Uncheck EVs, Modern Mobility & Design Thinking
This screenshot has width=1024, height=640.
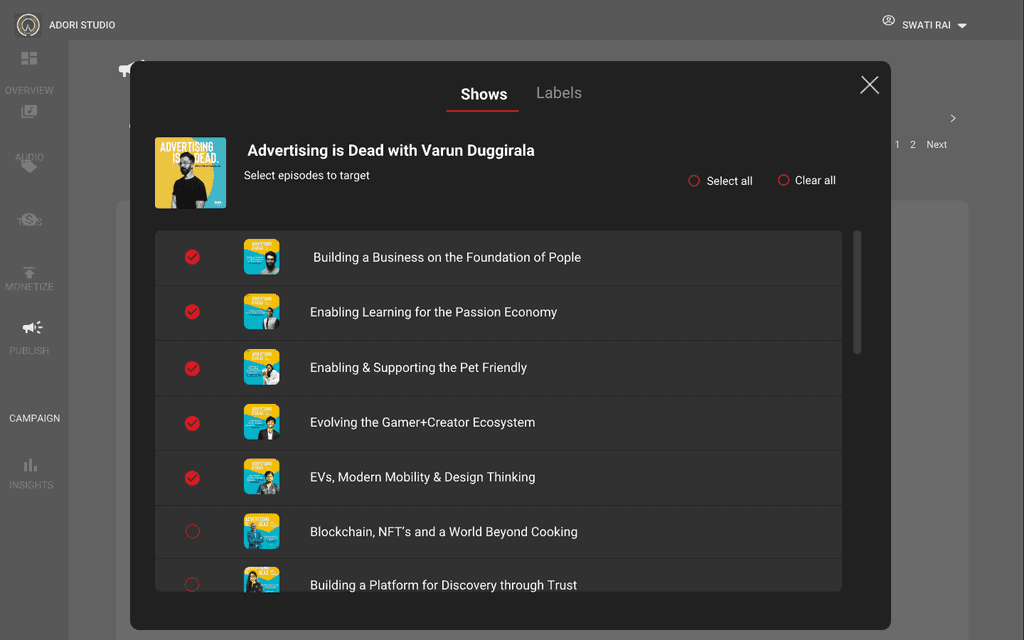click(x=192, y=478)
